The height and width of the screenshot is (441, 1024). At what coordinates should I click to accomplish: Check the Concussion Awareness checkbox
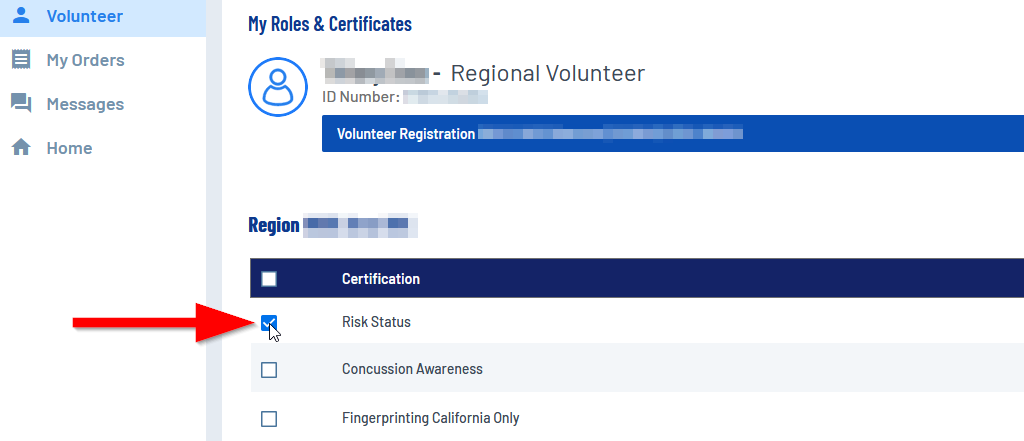tap(269, 370)
